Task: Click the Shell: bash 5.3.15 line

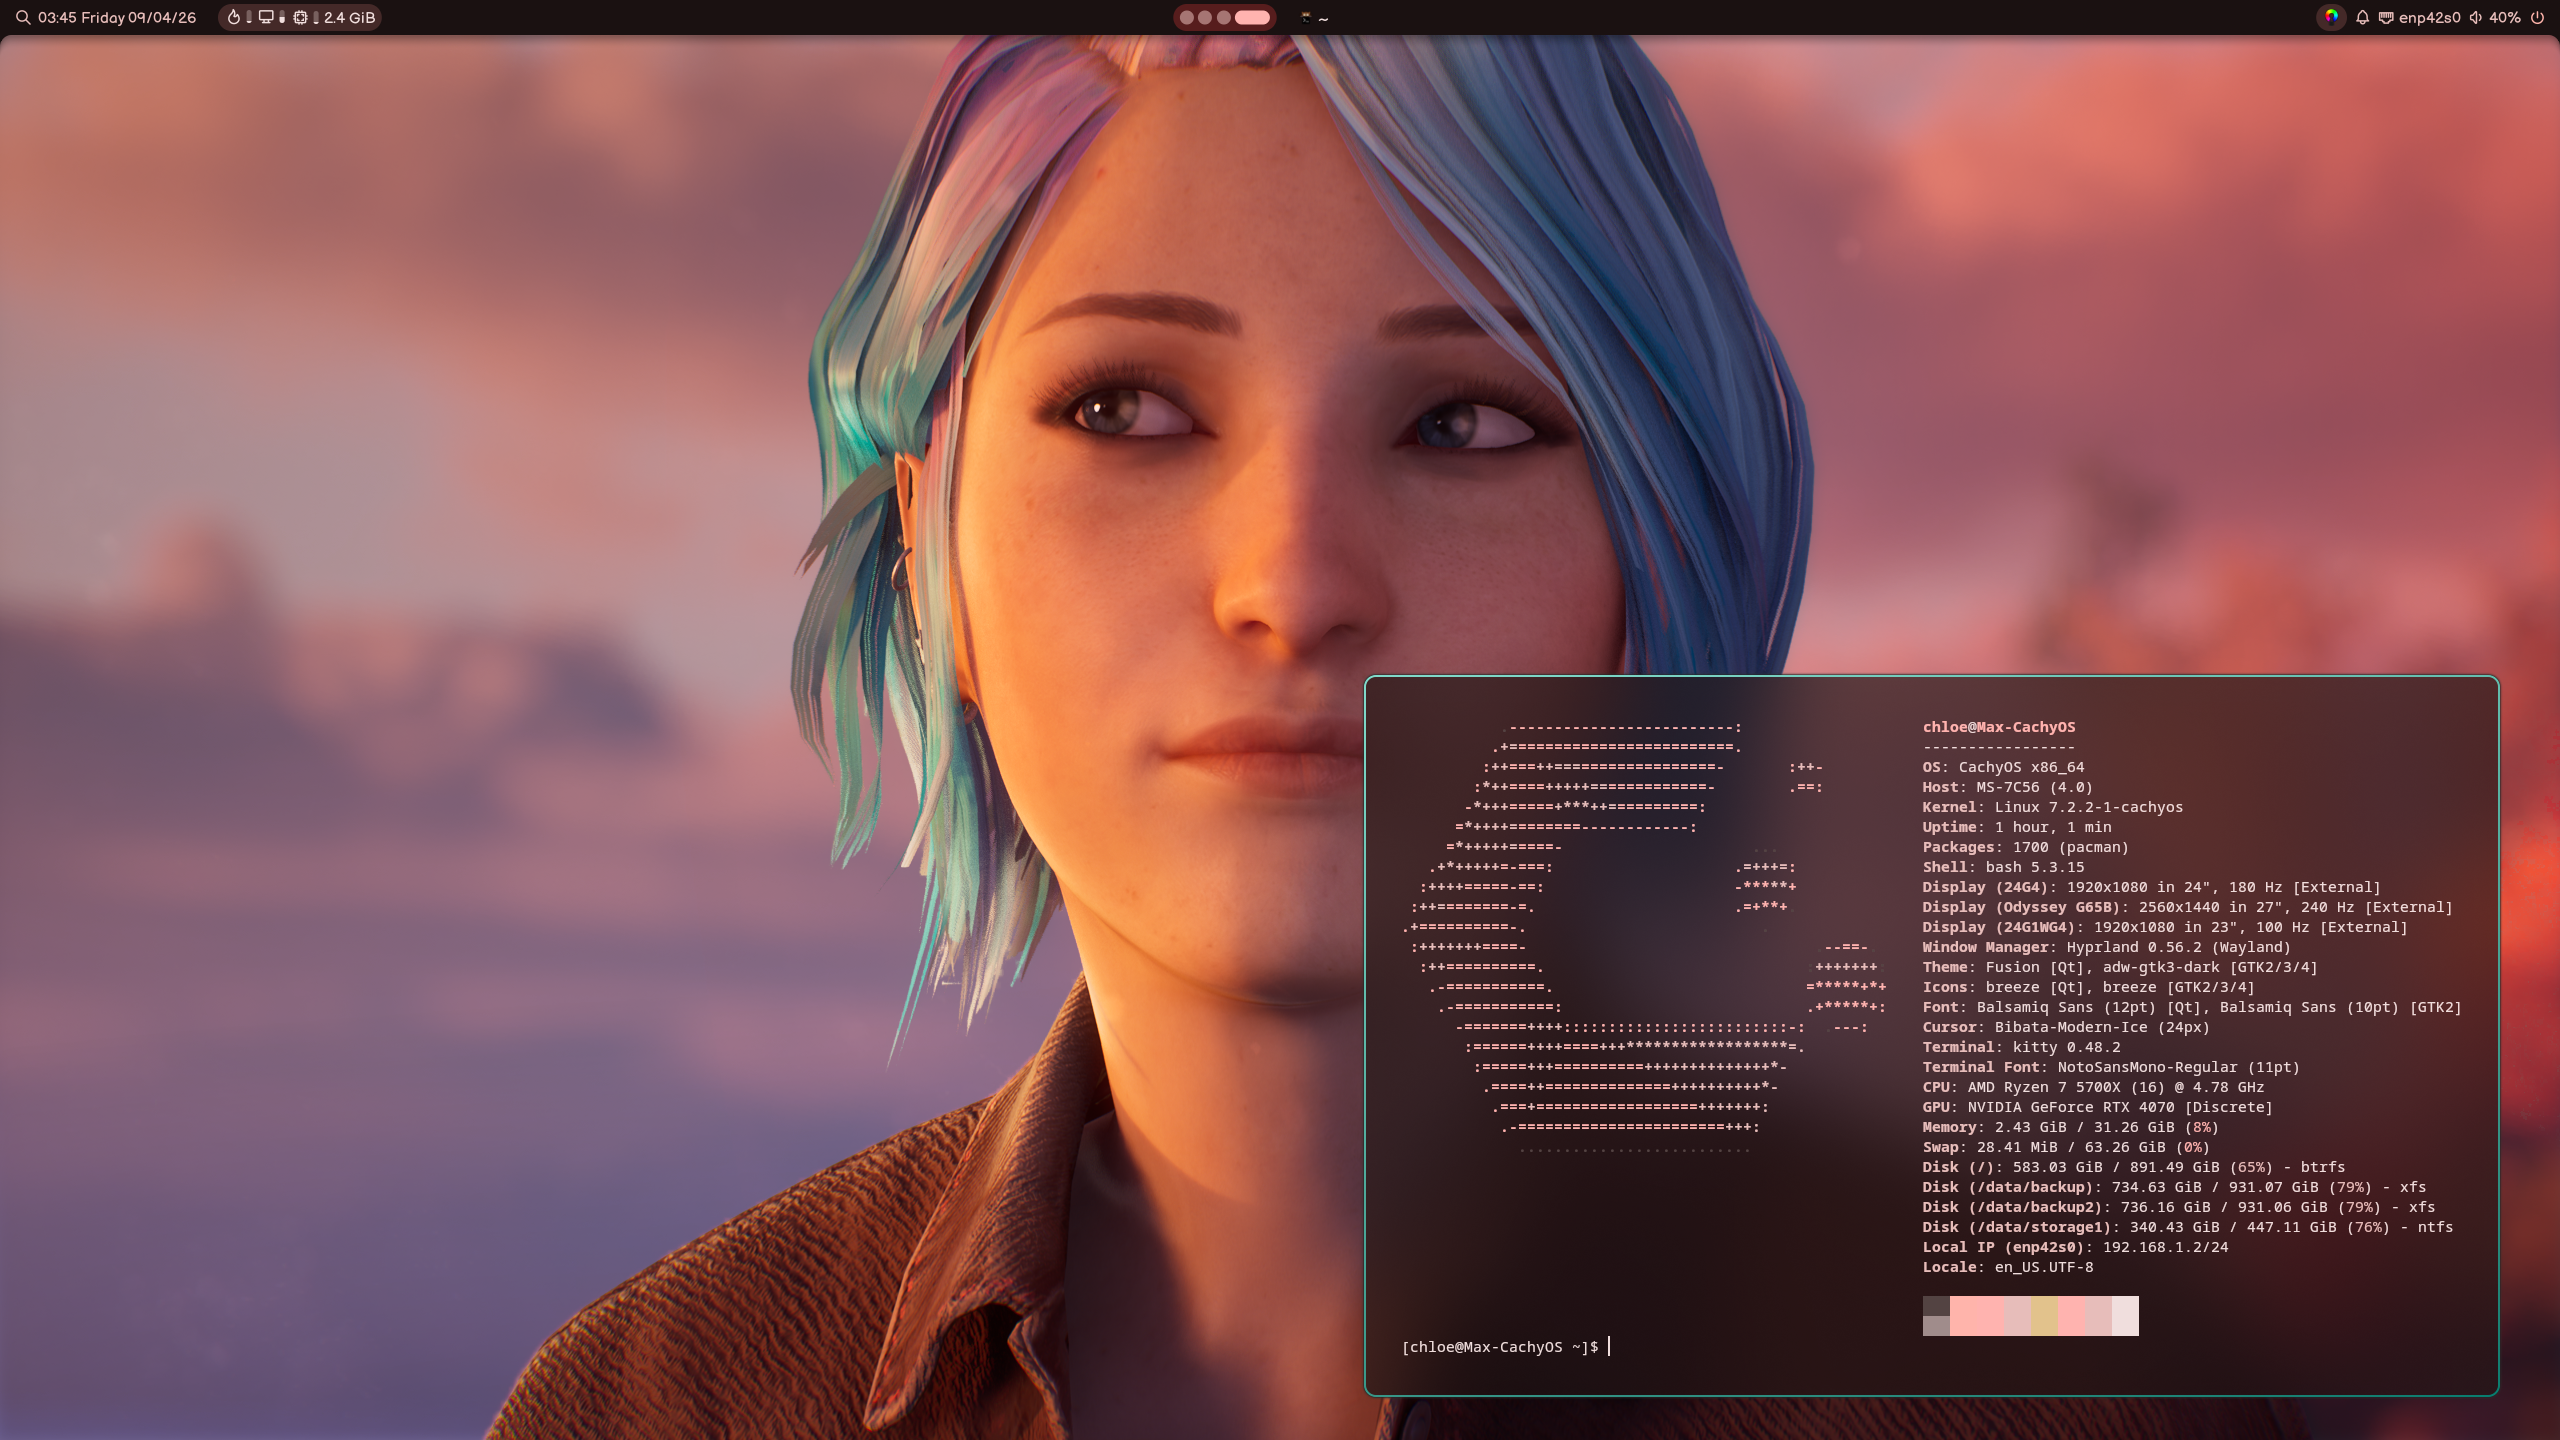Action: coord(2003,867)
